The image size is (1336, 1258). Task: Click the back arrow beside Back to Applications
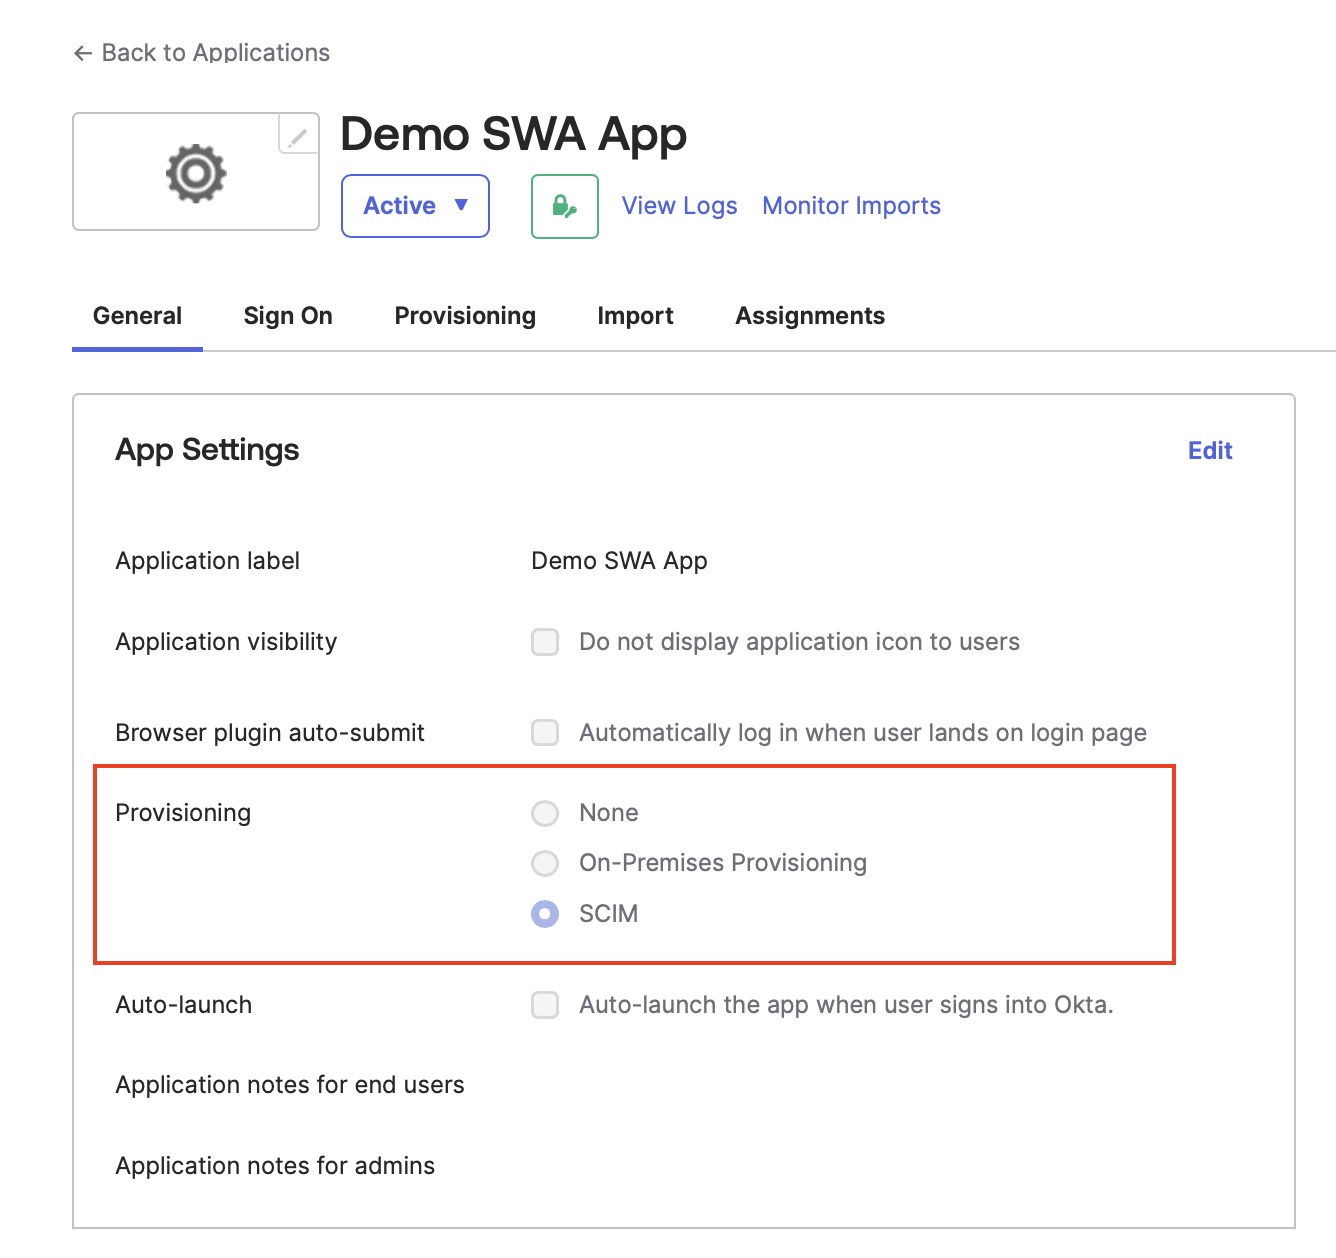click(x=82, y=53)
